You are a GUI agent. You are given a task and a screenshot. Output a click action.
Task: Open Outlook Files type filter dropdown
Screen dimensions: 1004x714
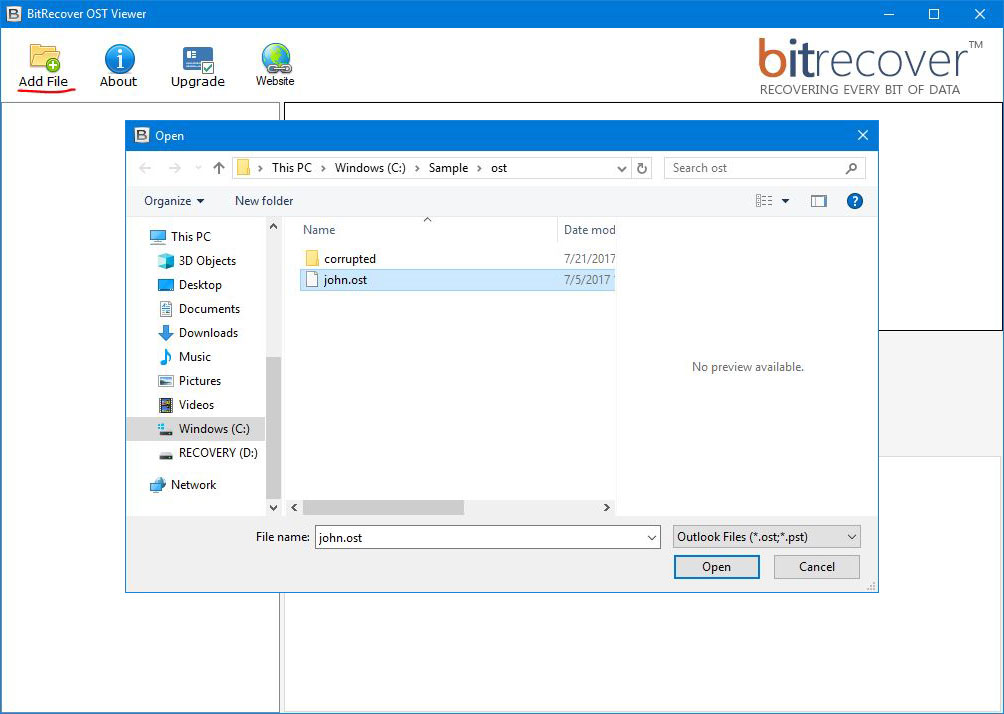(766, 537)
